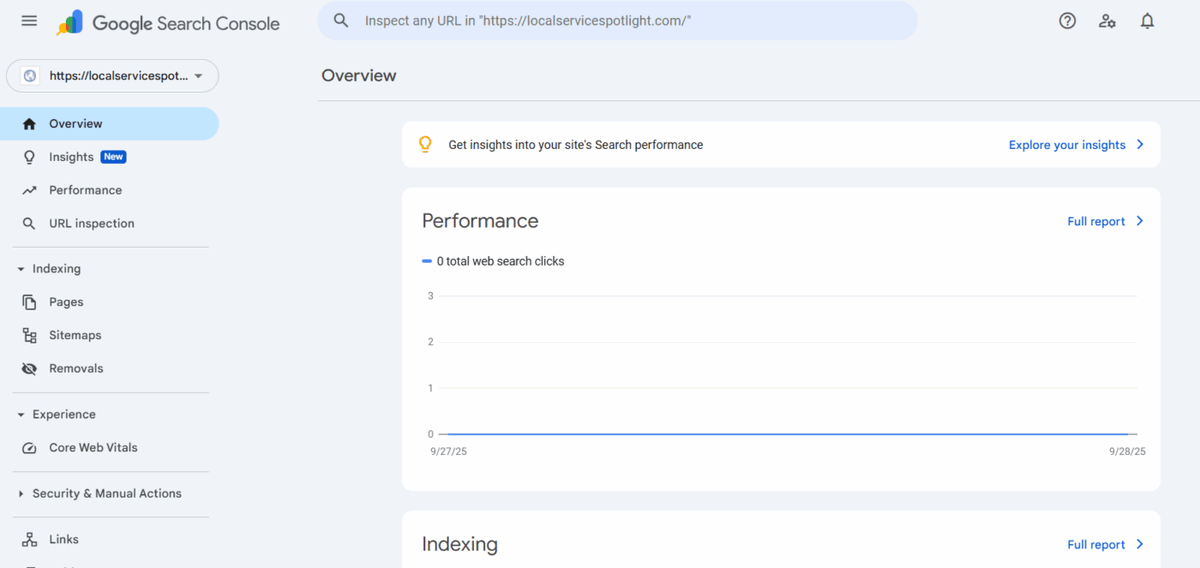Open the users and settings icon
The height and width of the screenshot is (568, 1200).
coord(1107,21)
